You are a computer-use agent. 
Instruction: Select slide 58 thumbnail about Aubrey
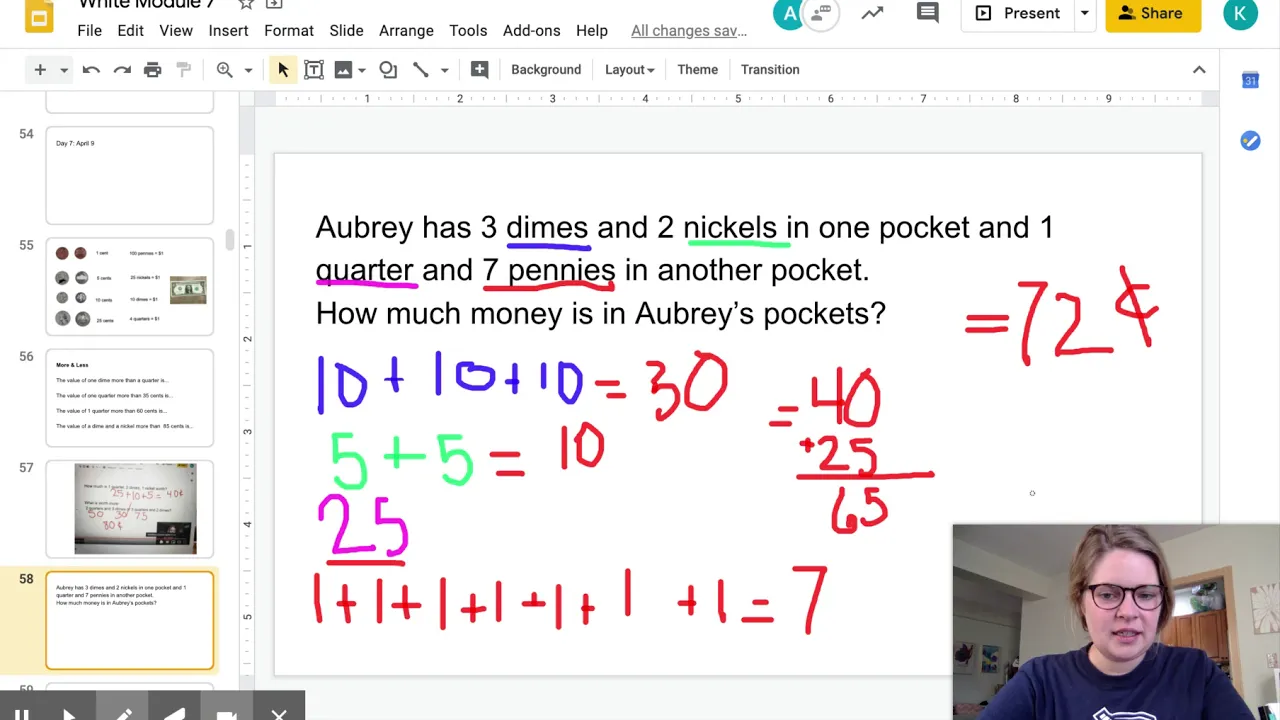(129, 620)
